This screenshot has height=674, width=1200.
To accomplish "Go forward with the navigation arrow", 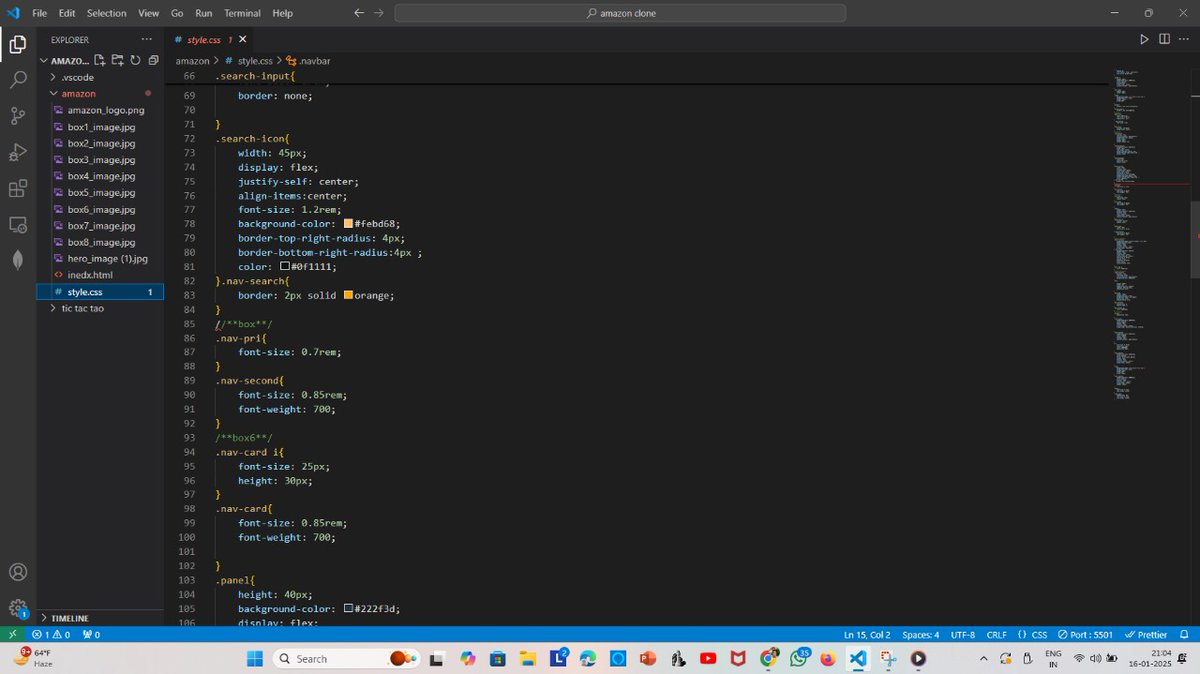I will 379,13.
